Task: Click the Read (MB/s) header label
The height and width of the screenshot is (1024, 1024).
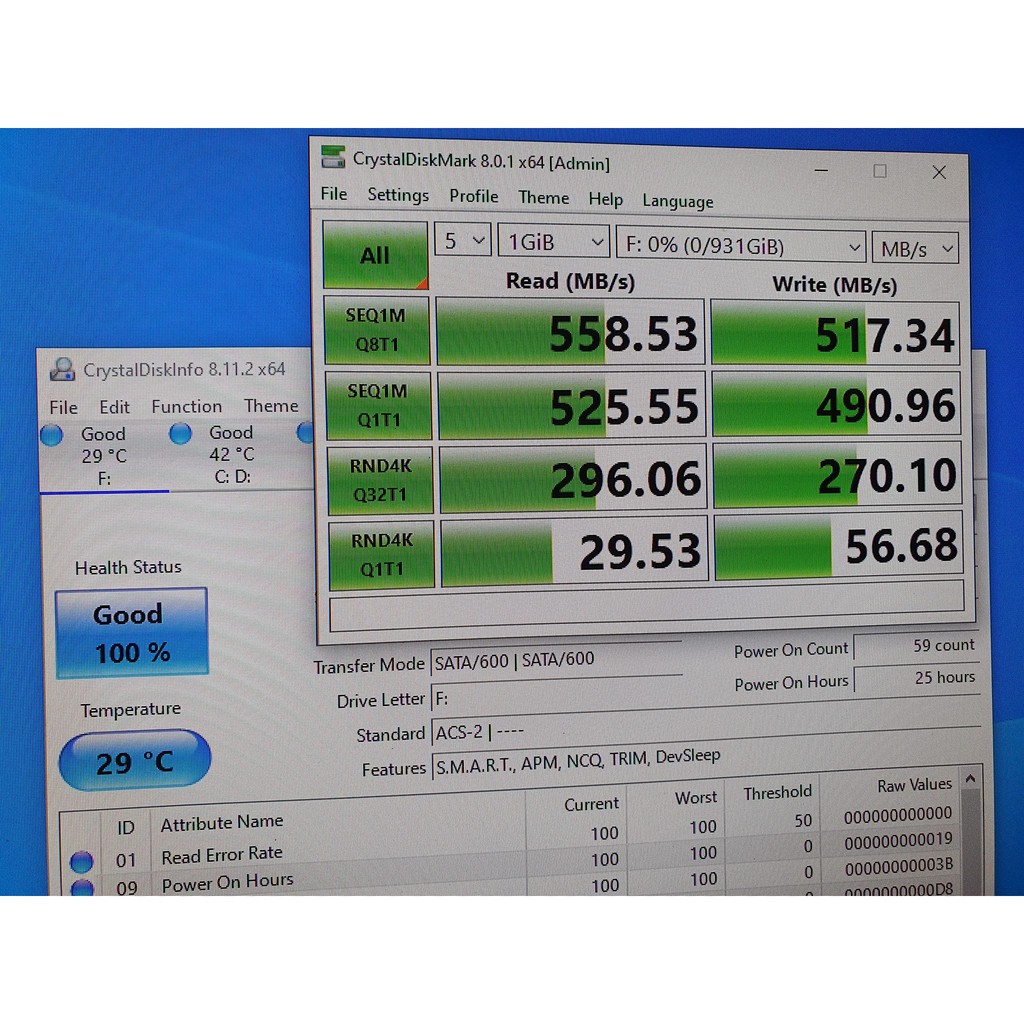Action: pos(570,281)
